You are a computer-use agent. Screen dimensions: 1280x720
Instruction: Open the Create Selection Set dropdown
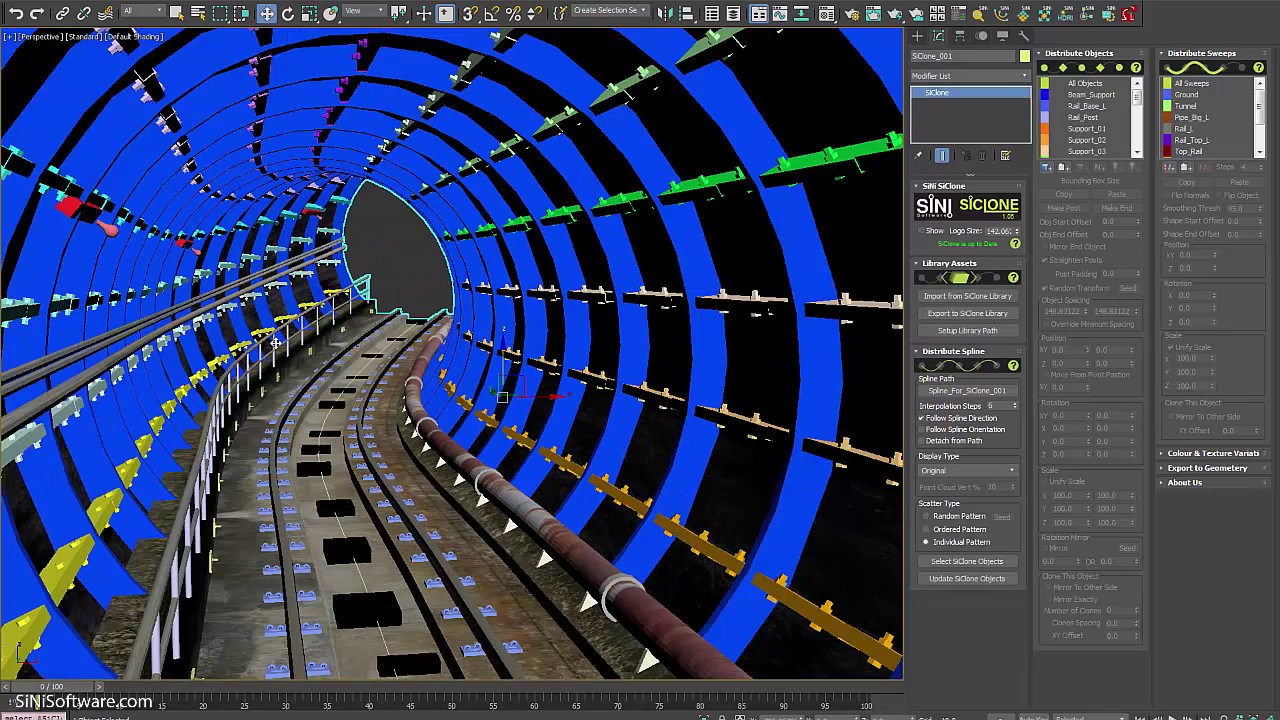[609, 11]
